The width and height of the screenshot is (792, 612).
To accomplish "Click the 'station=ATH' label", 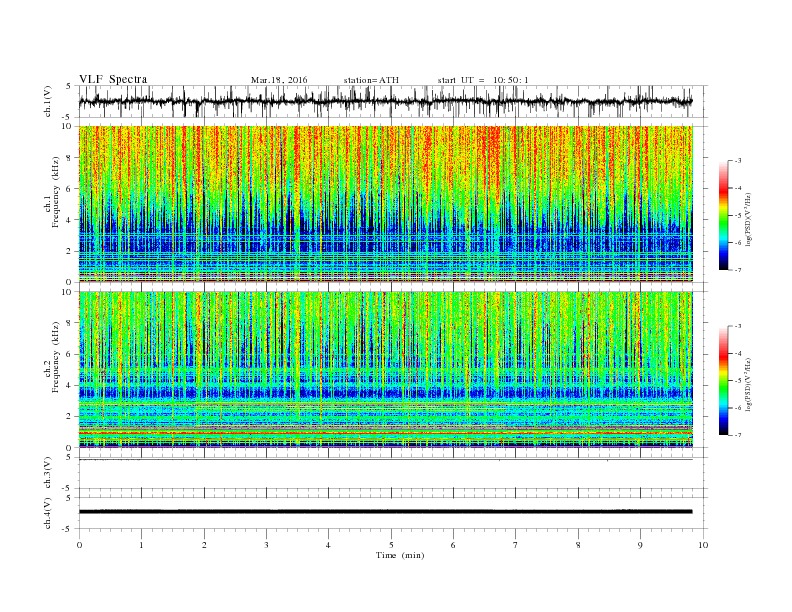I will click(371, 80).
